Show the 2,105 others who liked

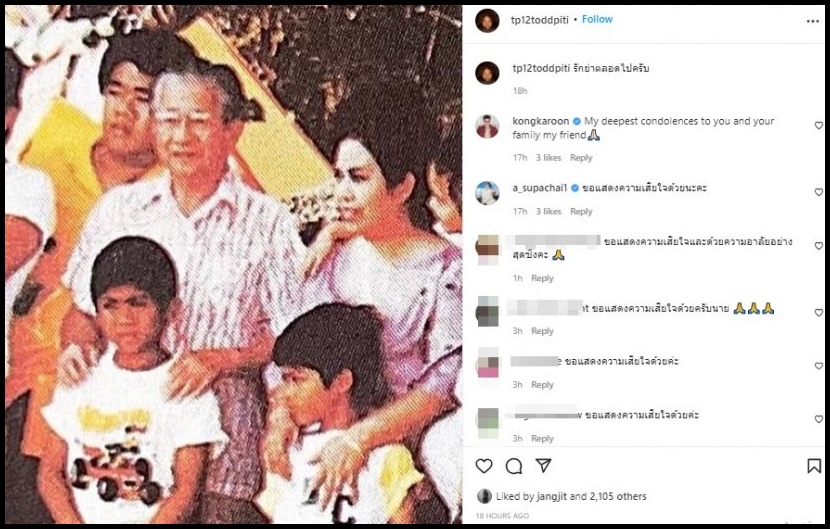[x=618, y=497]
